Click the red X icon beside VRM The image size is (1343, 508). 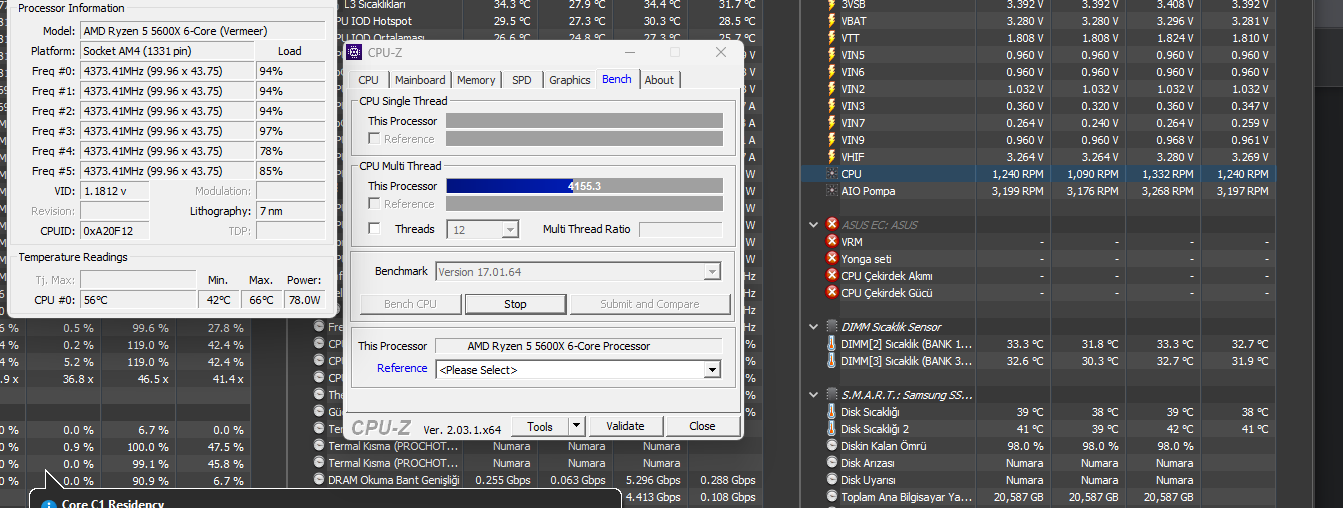831,242
